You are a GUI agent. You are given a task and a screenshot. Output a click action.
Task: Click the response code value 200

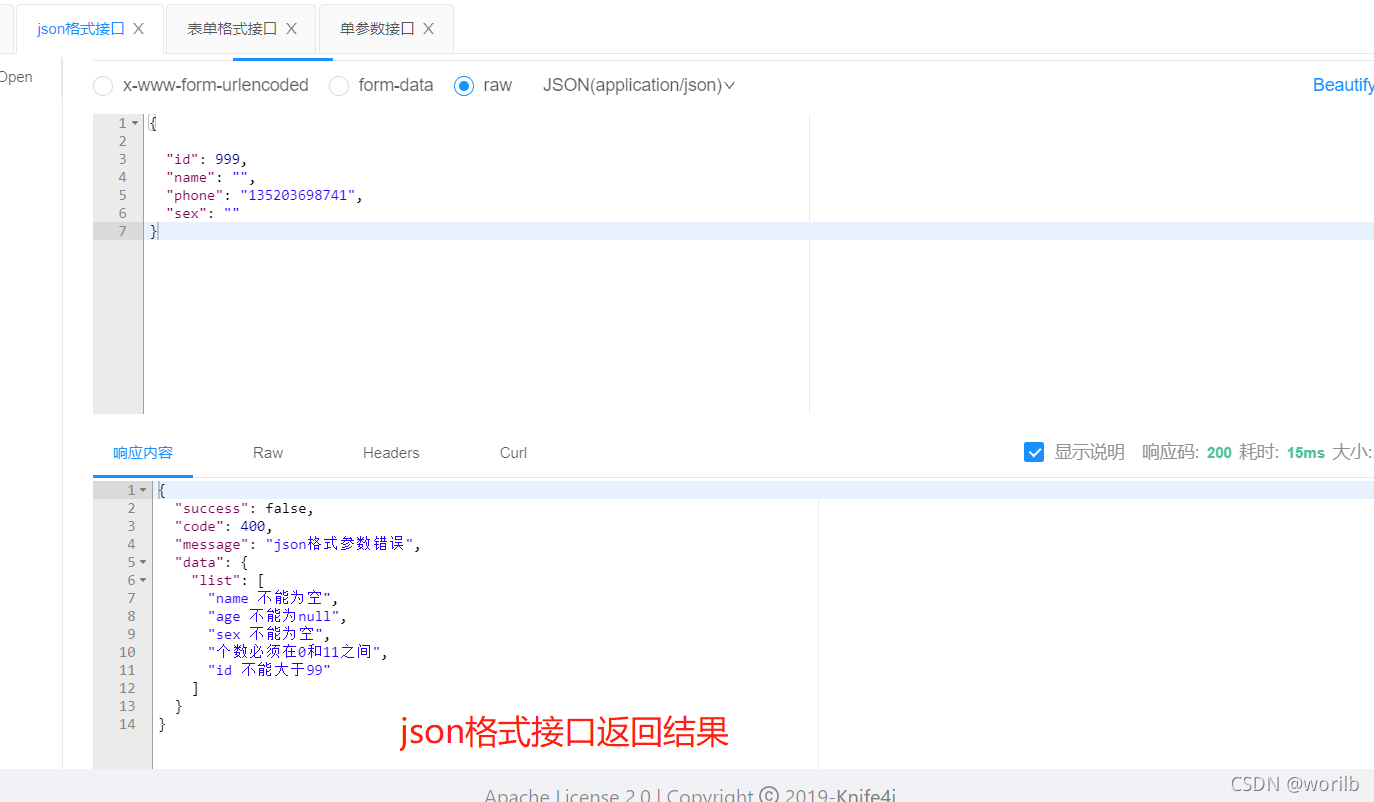(1219, 453)
